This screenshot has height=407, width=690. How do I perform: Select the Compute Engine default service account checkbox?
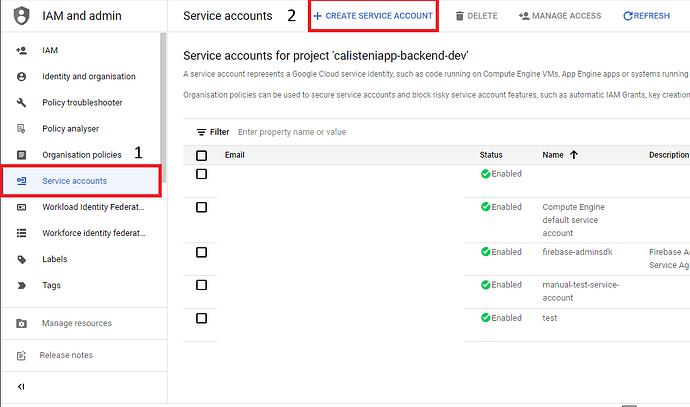click(x=202, y=207)
